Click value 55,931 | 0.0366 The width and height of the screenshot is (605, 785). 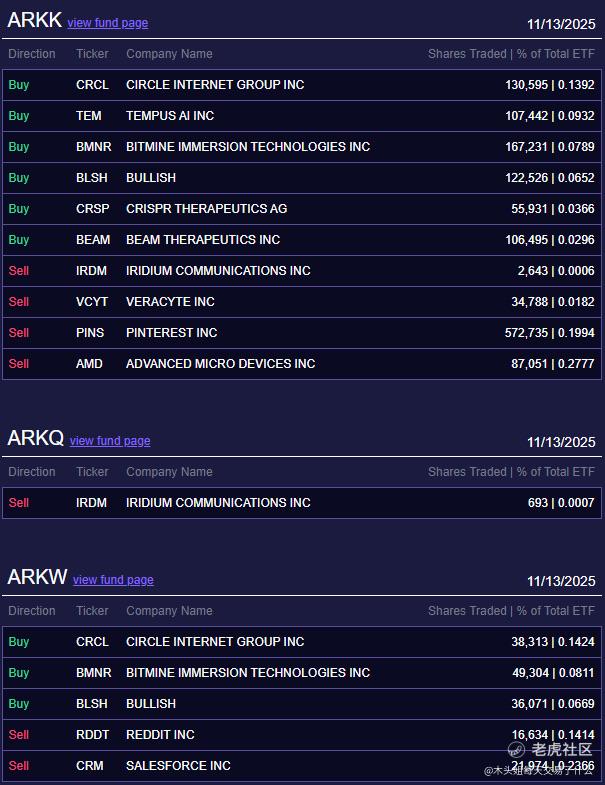553,209
